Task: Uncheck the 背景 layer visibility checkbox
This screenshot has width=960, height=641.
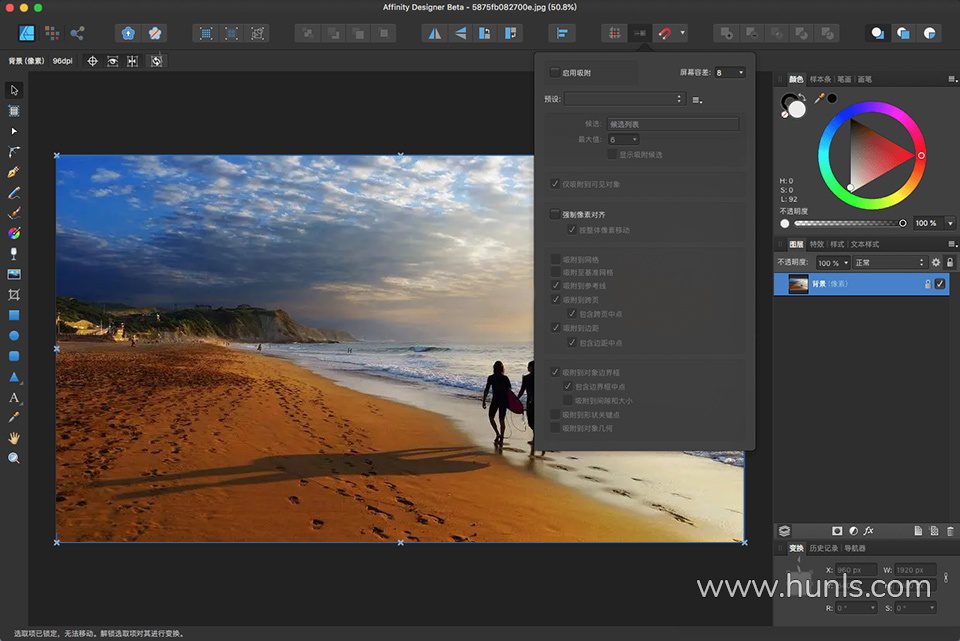Action: [x=940, y=284]
